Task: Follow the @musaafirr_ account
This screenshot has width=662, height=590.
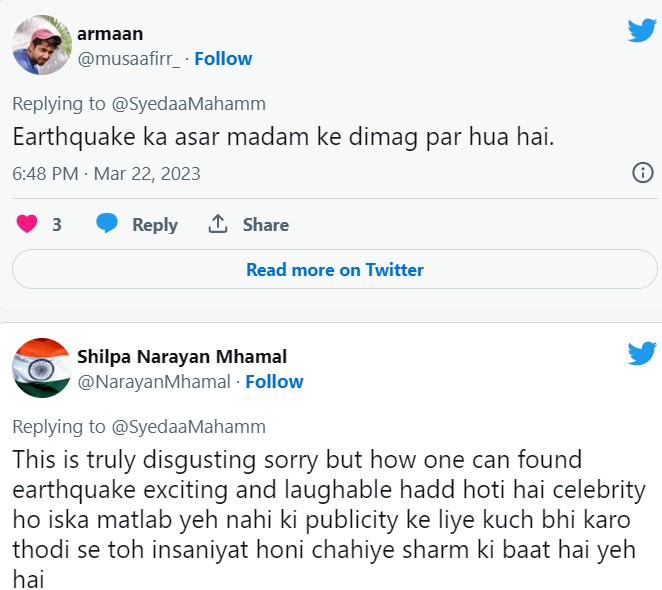Action: point(223,59)
